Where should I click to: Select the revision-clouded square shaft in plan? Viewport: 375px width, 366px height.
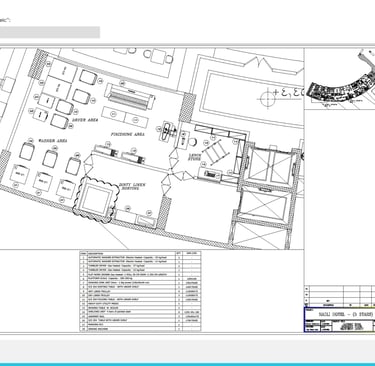96,200
